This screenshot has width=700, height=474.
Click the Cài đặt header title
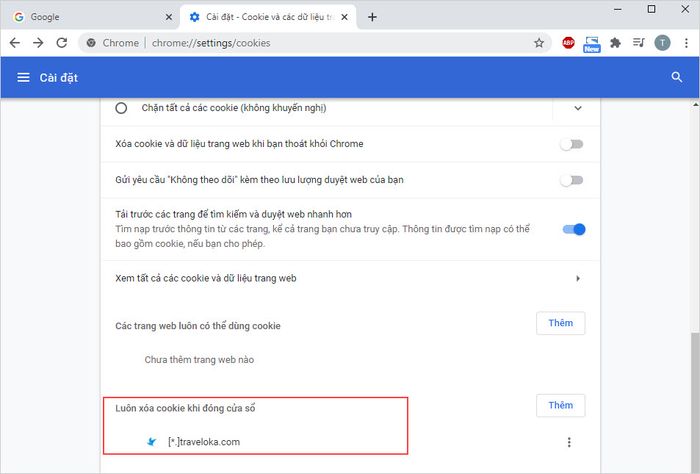tap(58, 78)
